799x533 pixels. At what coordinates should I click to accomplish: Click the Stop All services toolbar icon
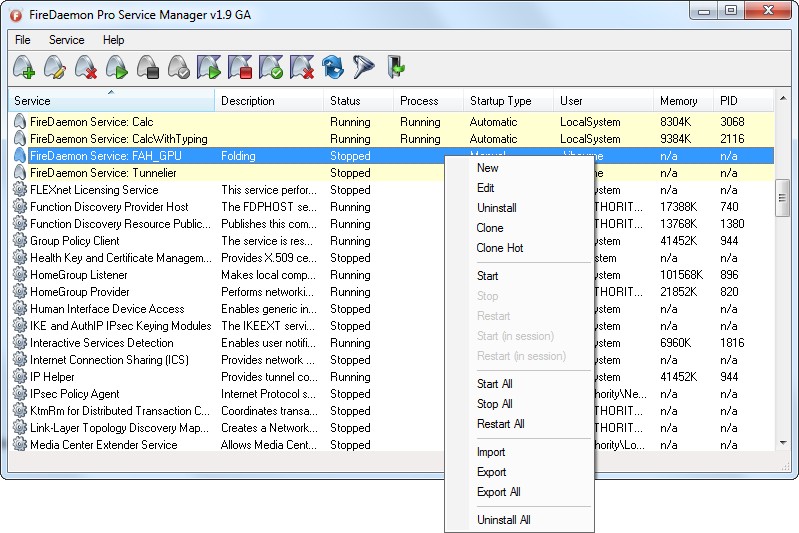pos(240,68)
